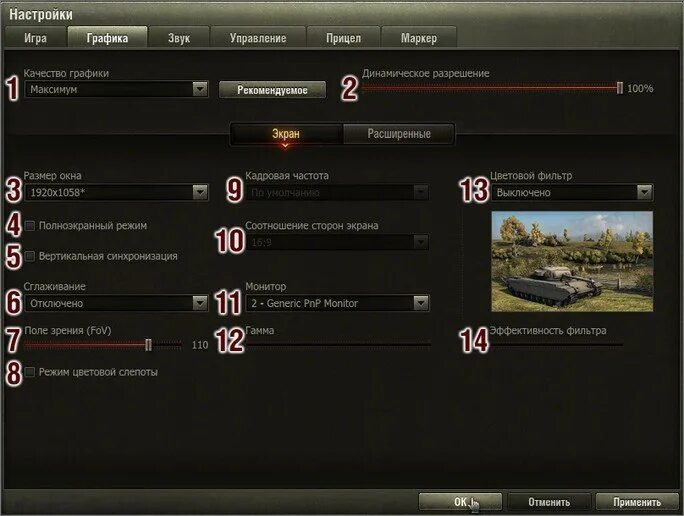Expand the Монитор selection dropdown
684x516 pixels.
(421, 303)
